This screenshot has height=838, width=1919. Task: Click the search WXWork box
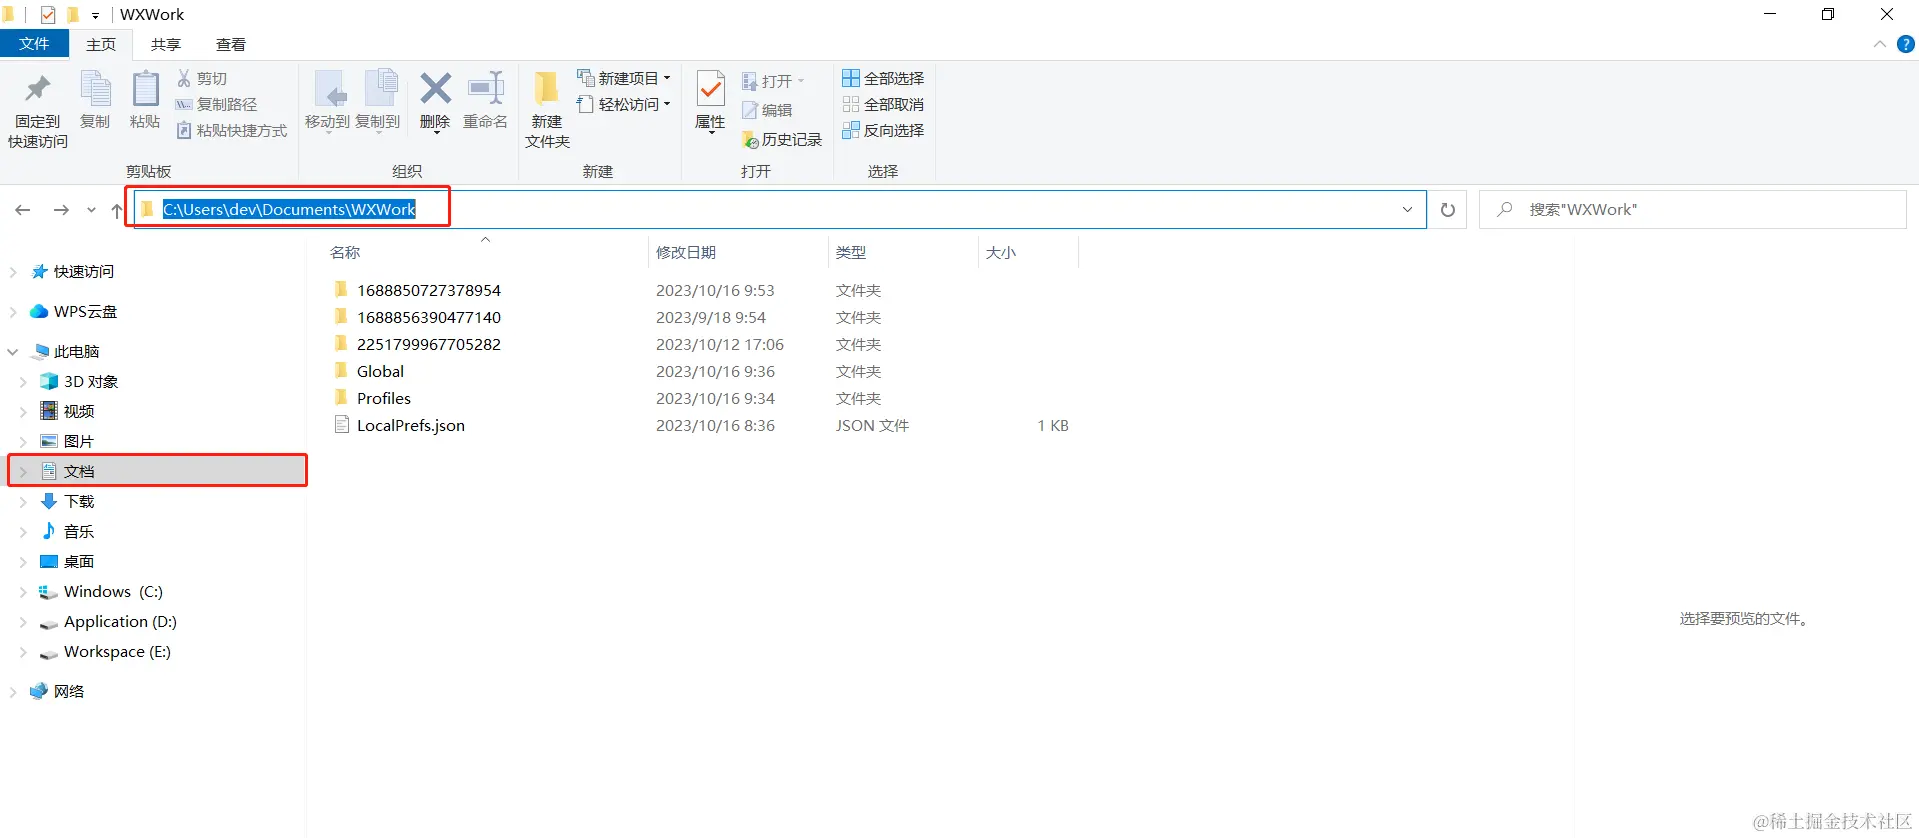1693,210
